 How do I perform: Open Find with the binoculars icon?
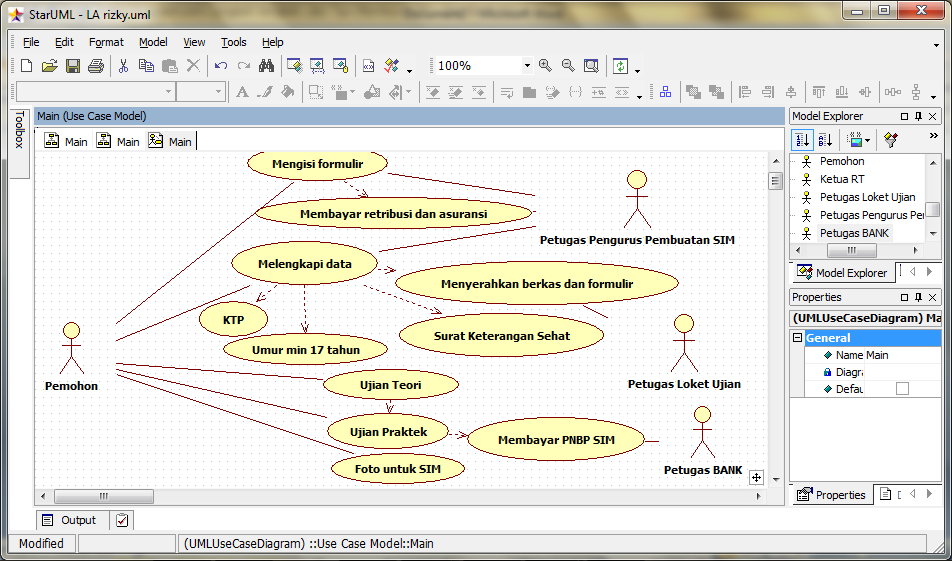(266, 66)
